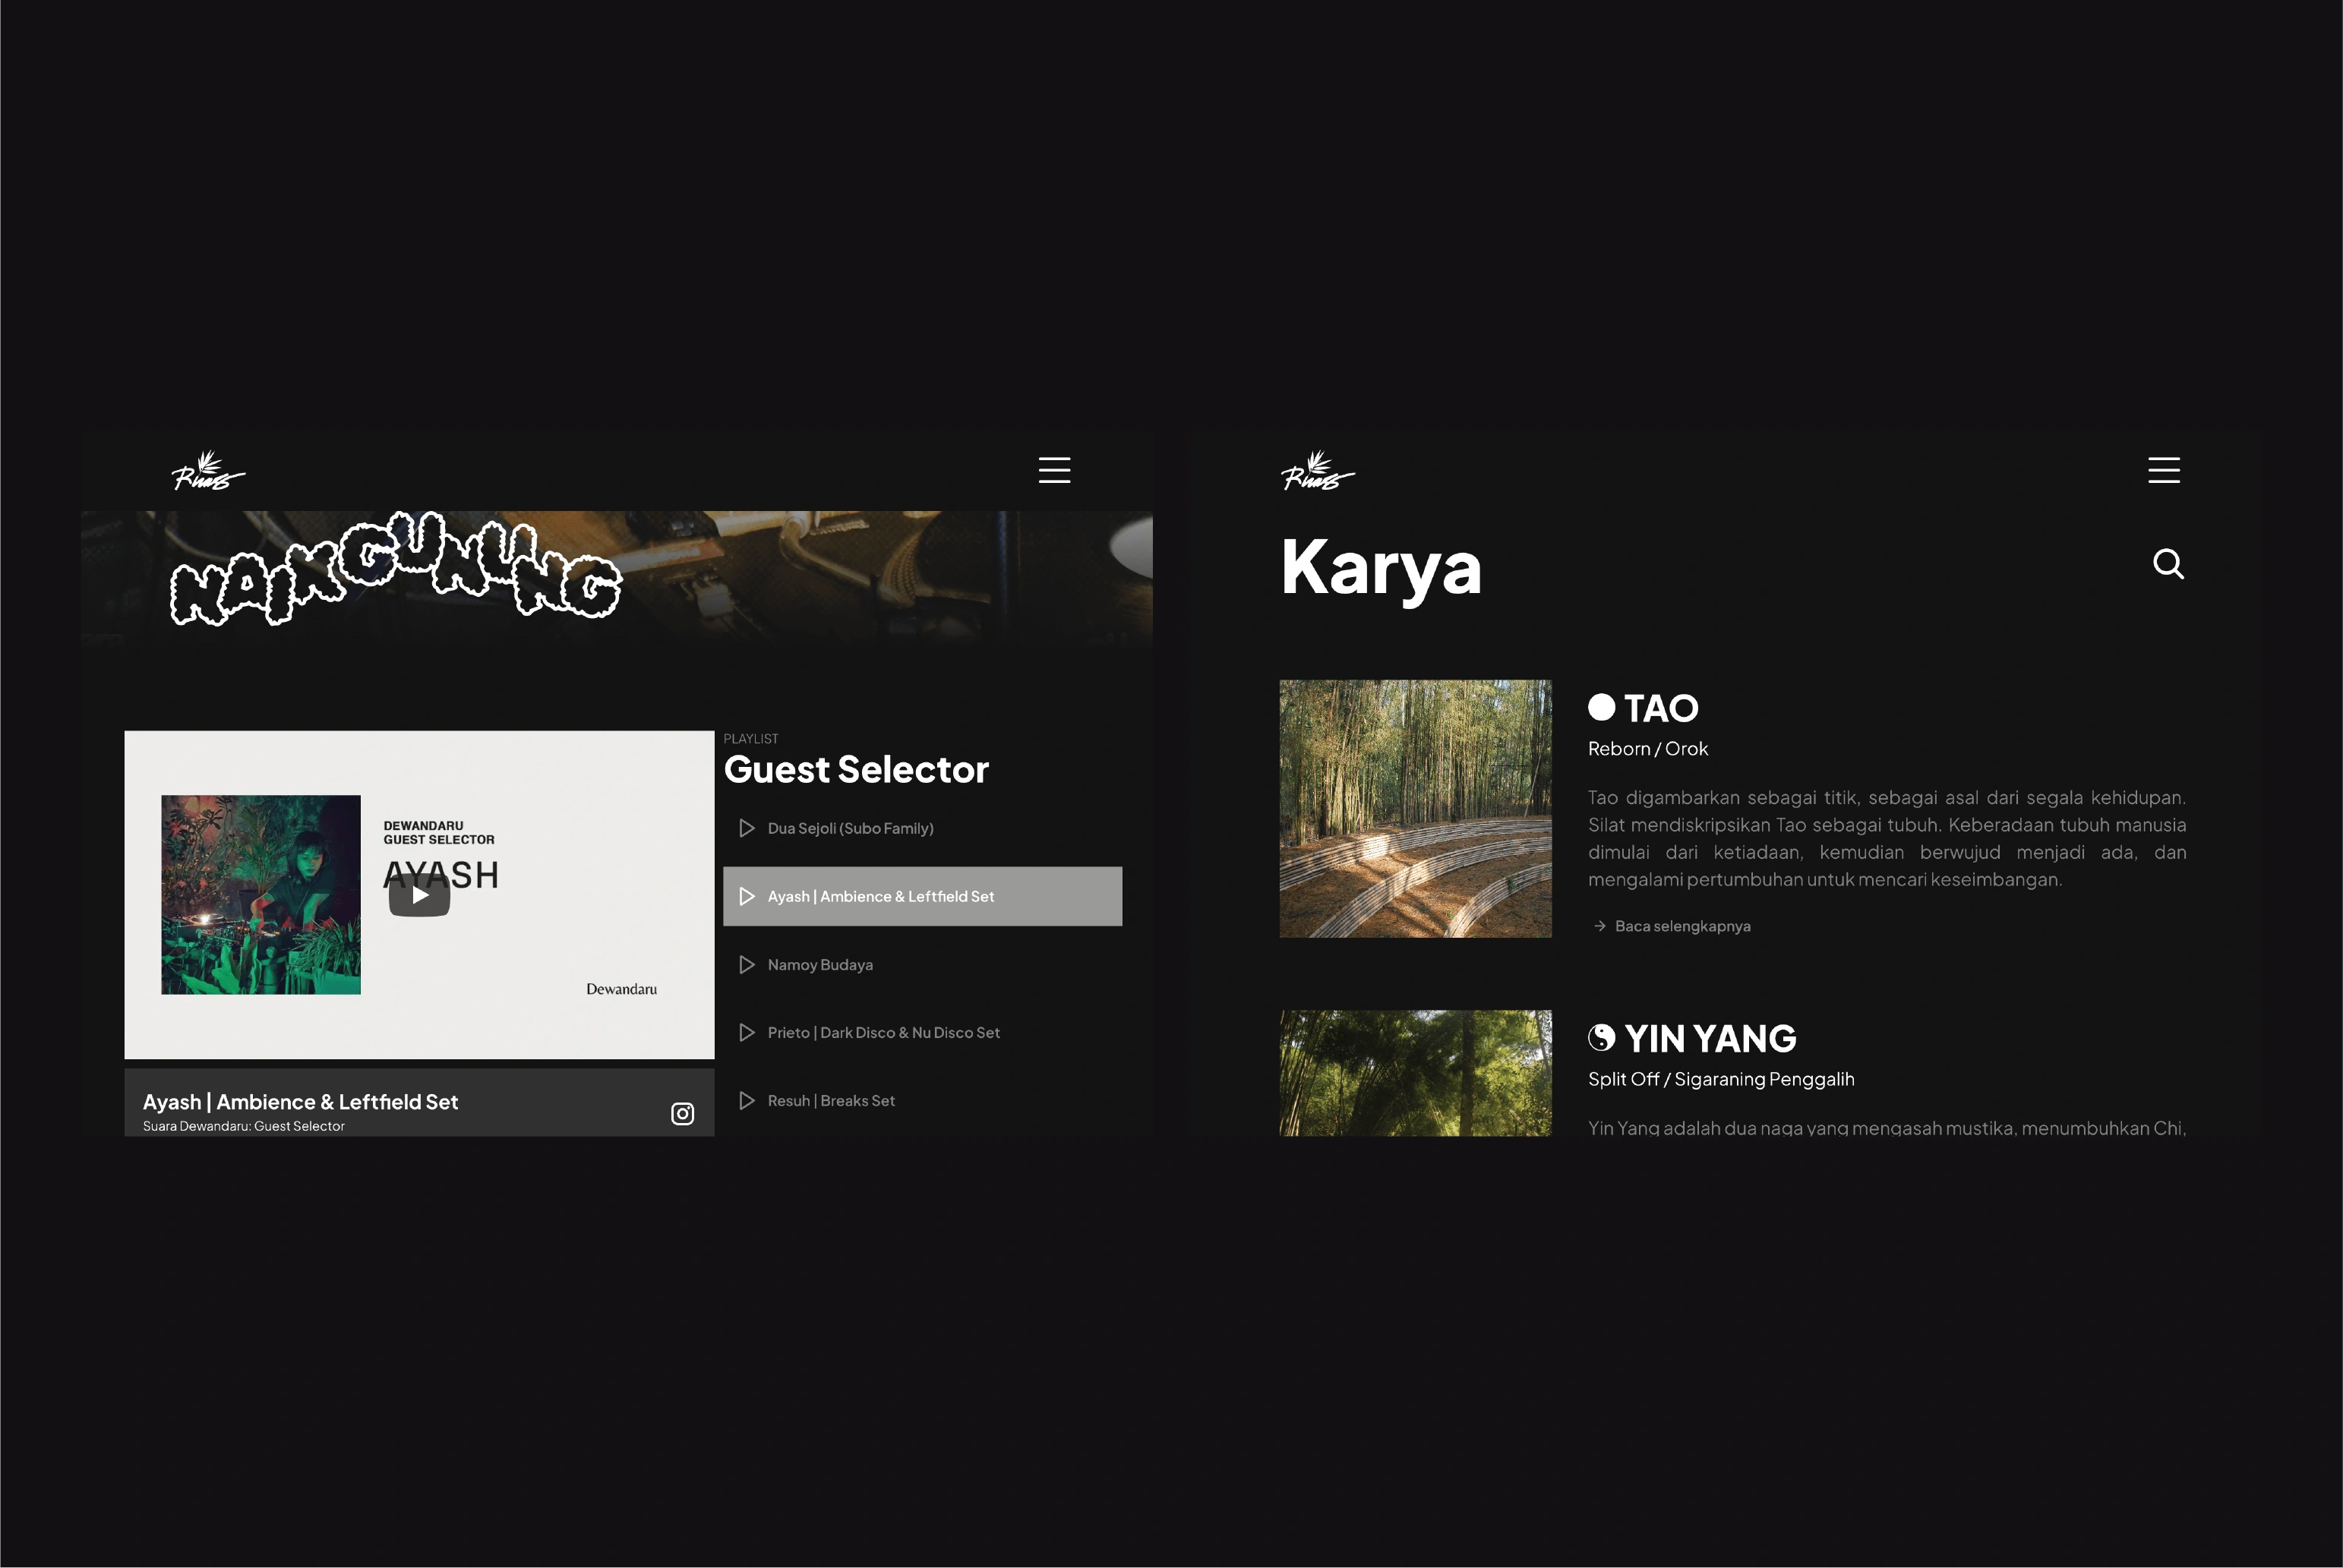Click the Ruang logo on left page
2343x1568 pixels.
click(207, 471)
